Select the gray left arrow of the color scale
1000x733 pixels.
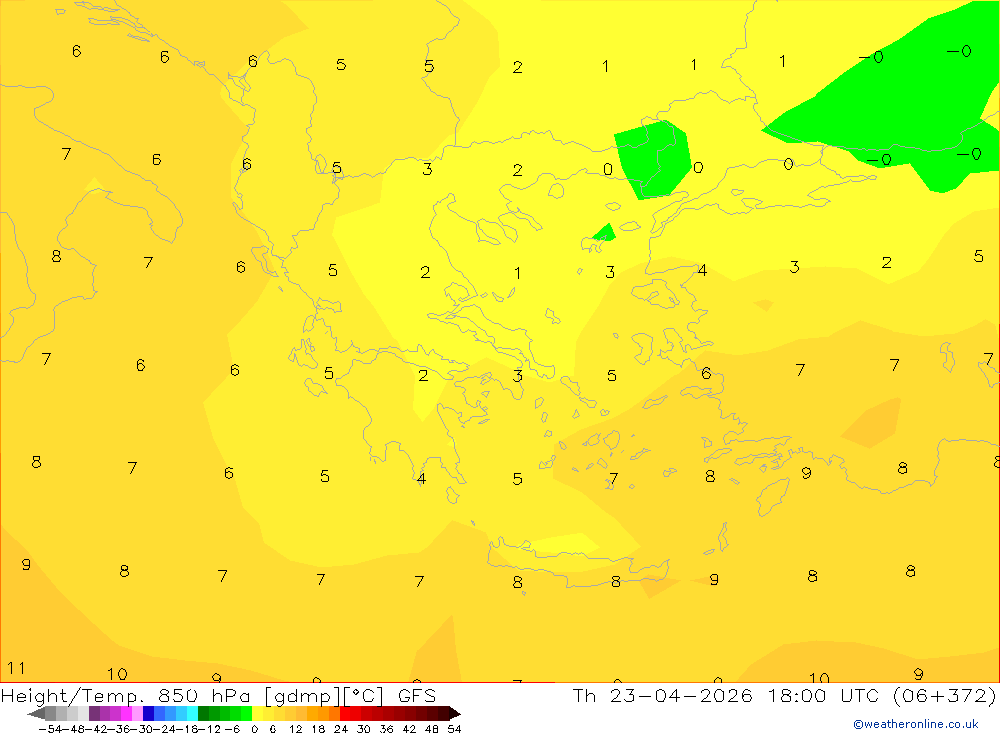[x=36, y=714]
